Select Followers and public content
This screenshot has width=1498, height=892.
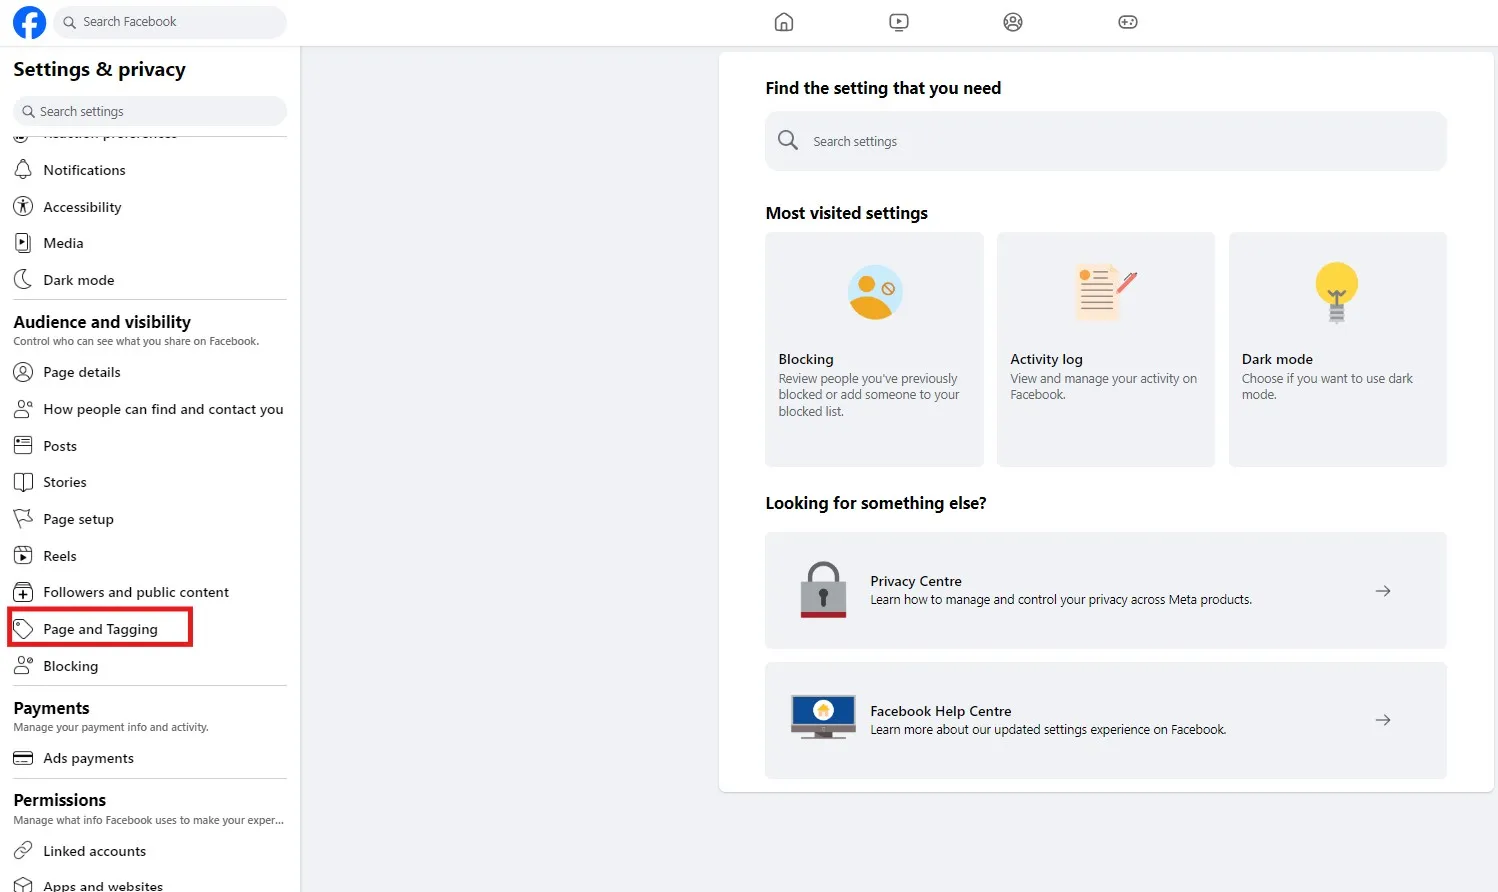tap(135, 591)
